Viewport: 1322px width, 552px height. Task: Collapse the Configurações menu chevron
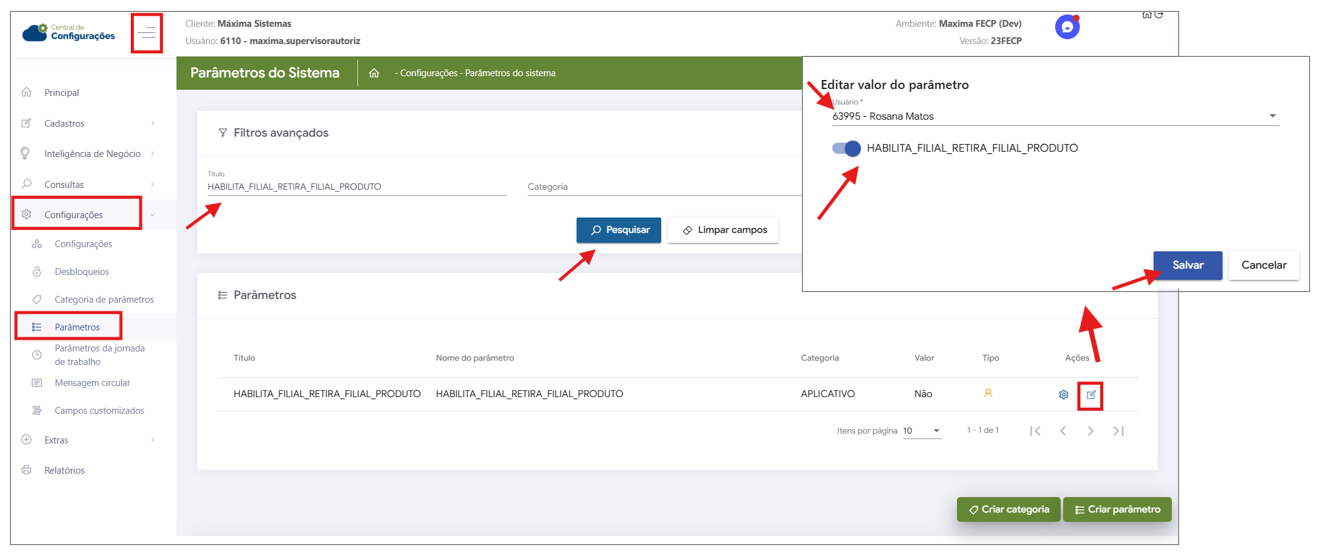pos(153,215)
